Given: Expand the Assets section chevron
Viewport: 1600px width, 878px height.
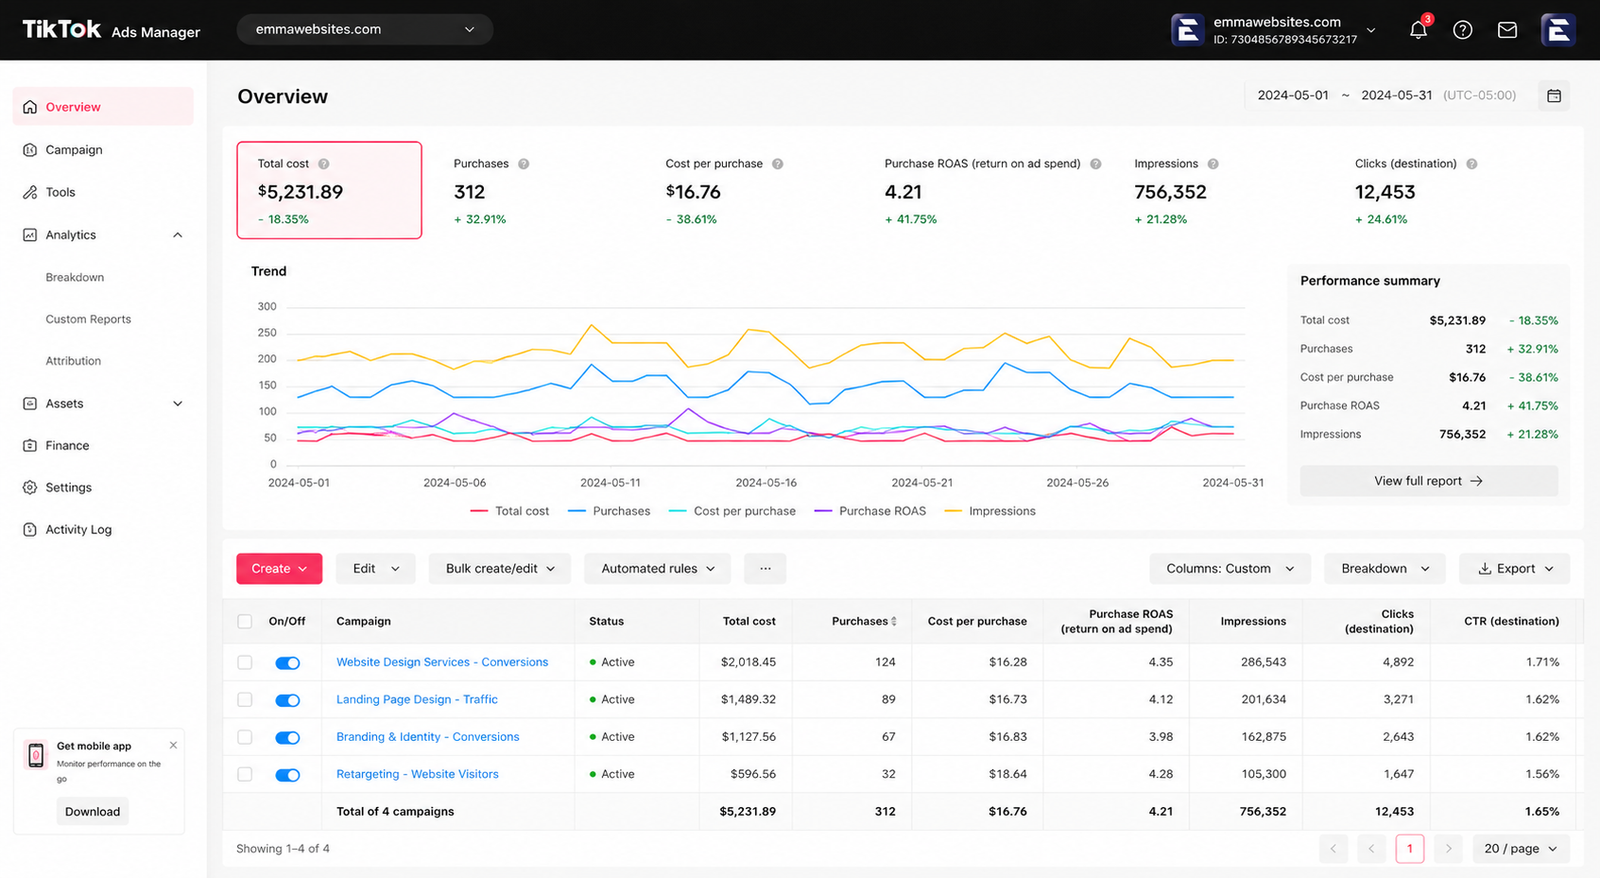Looking at the screenshot, I should [x=178, y=404].
